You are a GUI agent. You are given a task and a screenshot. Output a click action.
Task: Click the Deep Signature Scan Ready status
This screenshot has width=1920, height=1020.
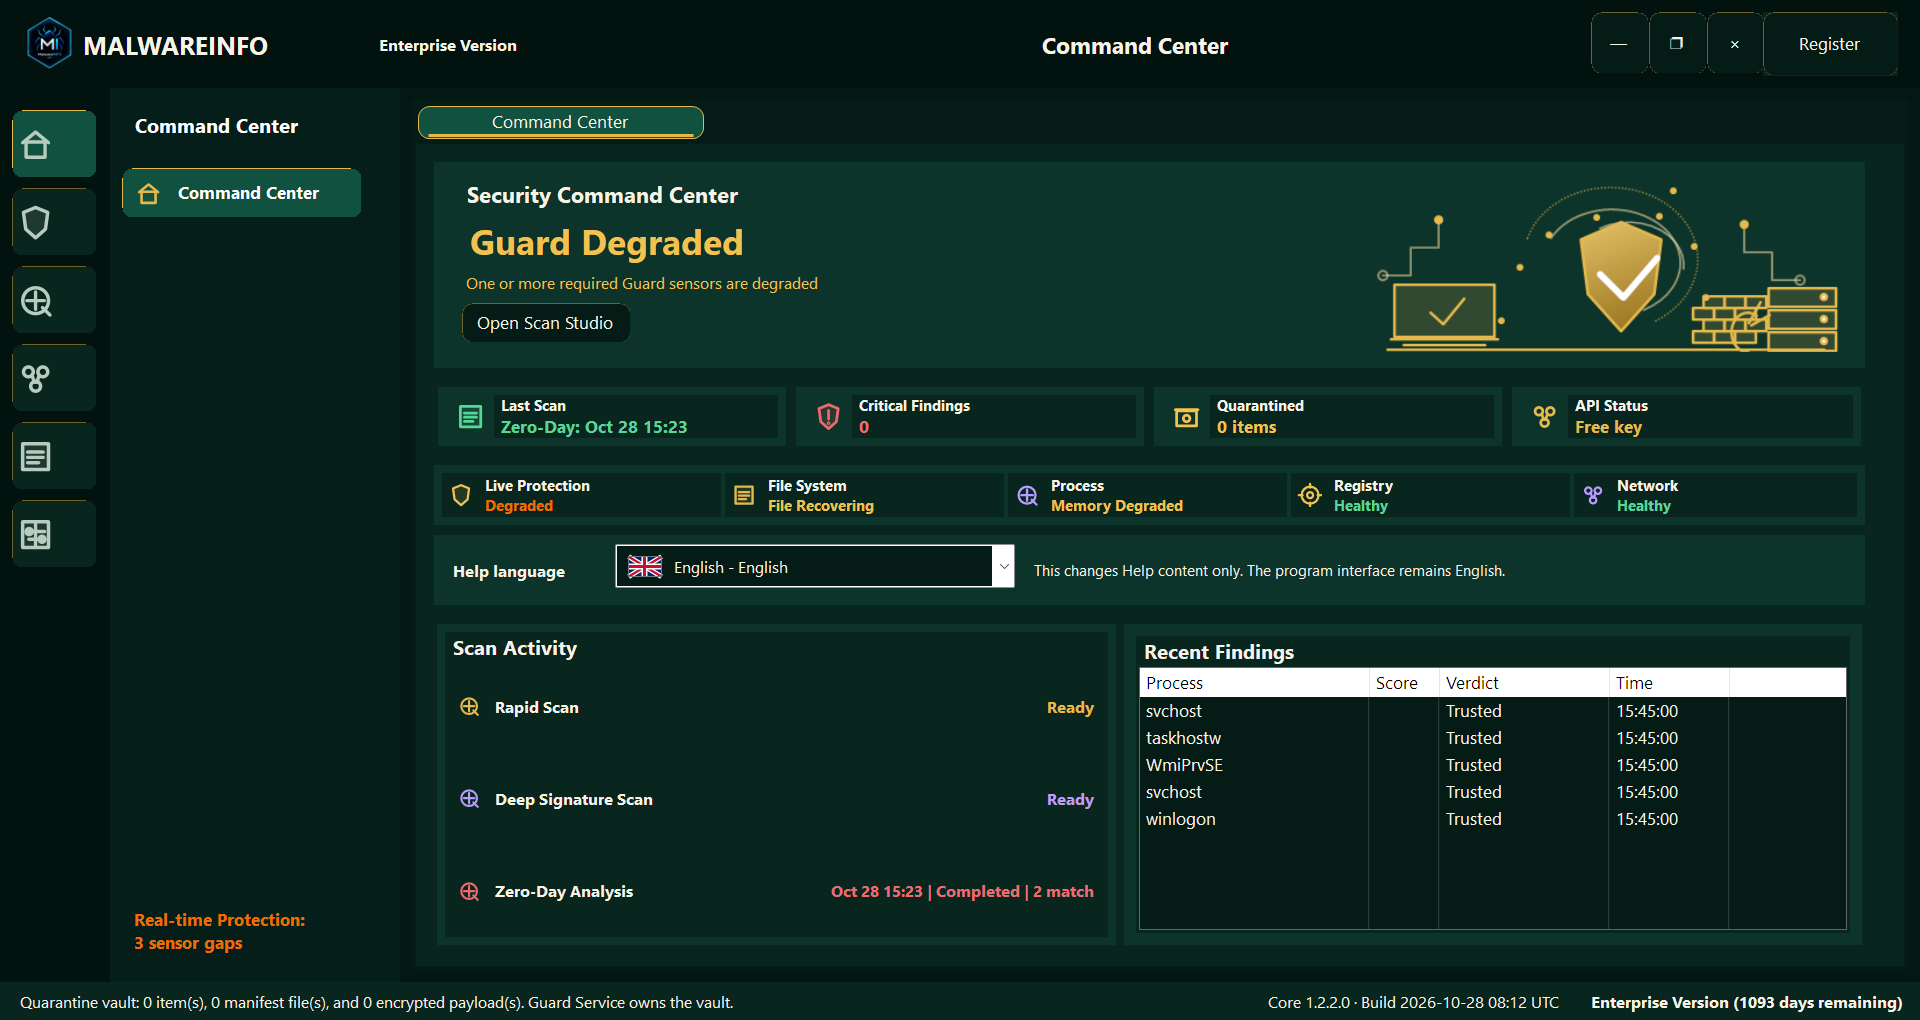pos(1070,799)
